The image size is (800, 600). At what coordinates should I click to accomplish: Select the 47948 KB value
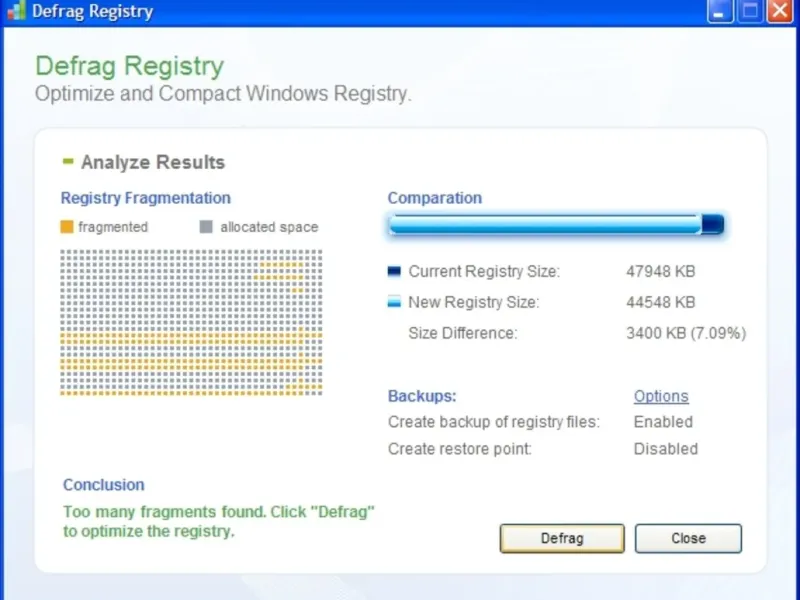point(661,271)
